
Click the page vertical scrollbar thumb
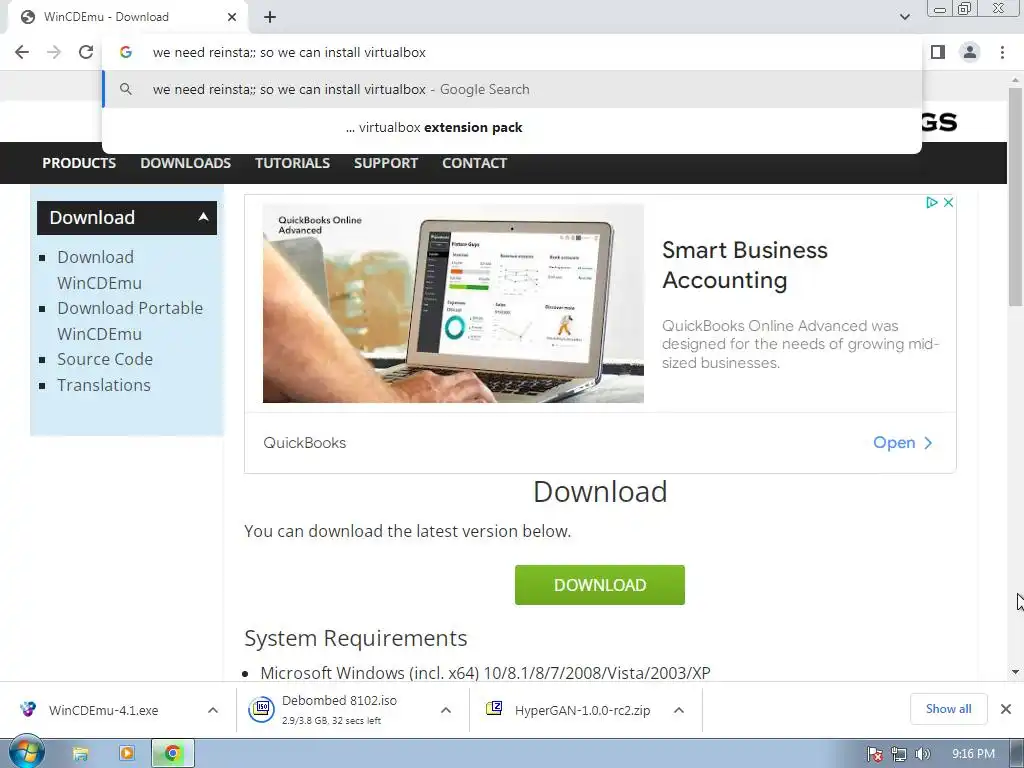click(x=1015, y=196)
